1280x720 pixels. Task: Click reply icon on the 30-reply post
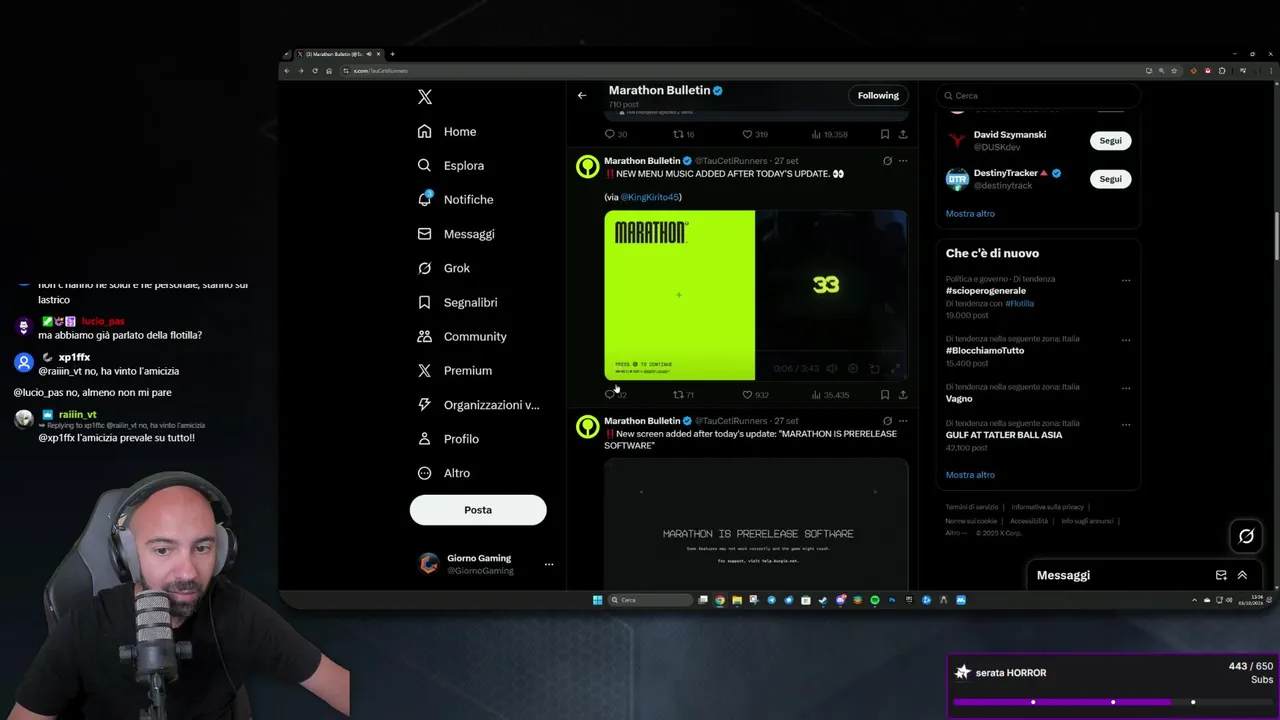click(610, 134)
